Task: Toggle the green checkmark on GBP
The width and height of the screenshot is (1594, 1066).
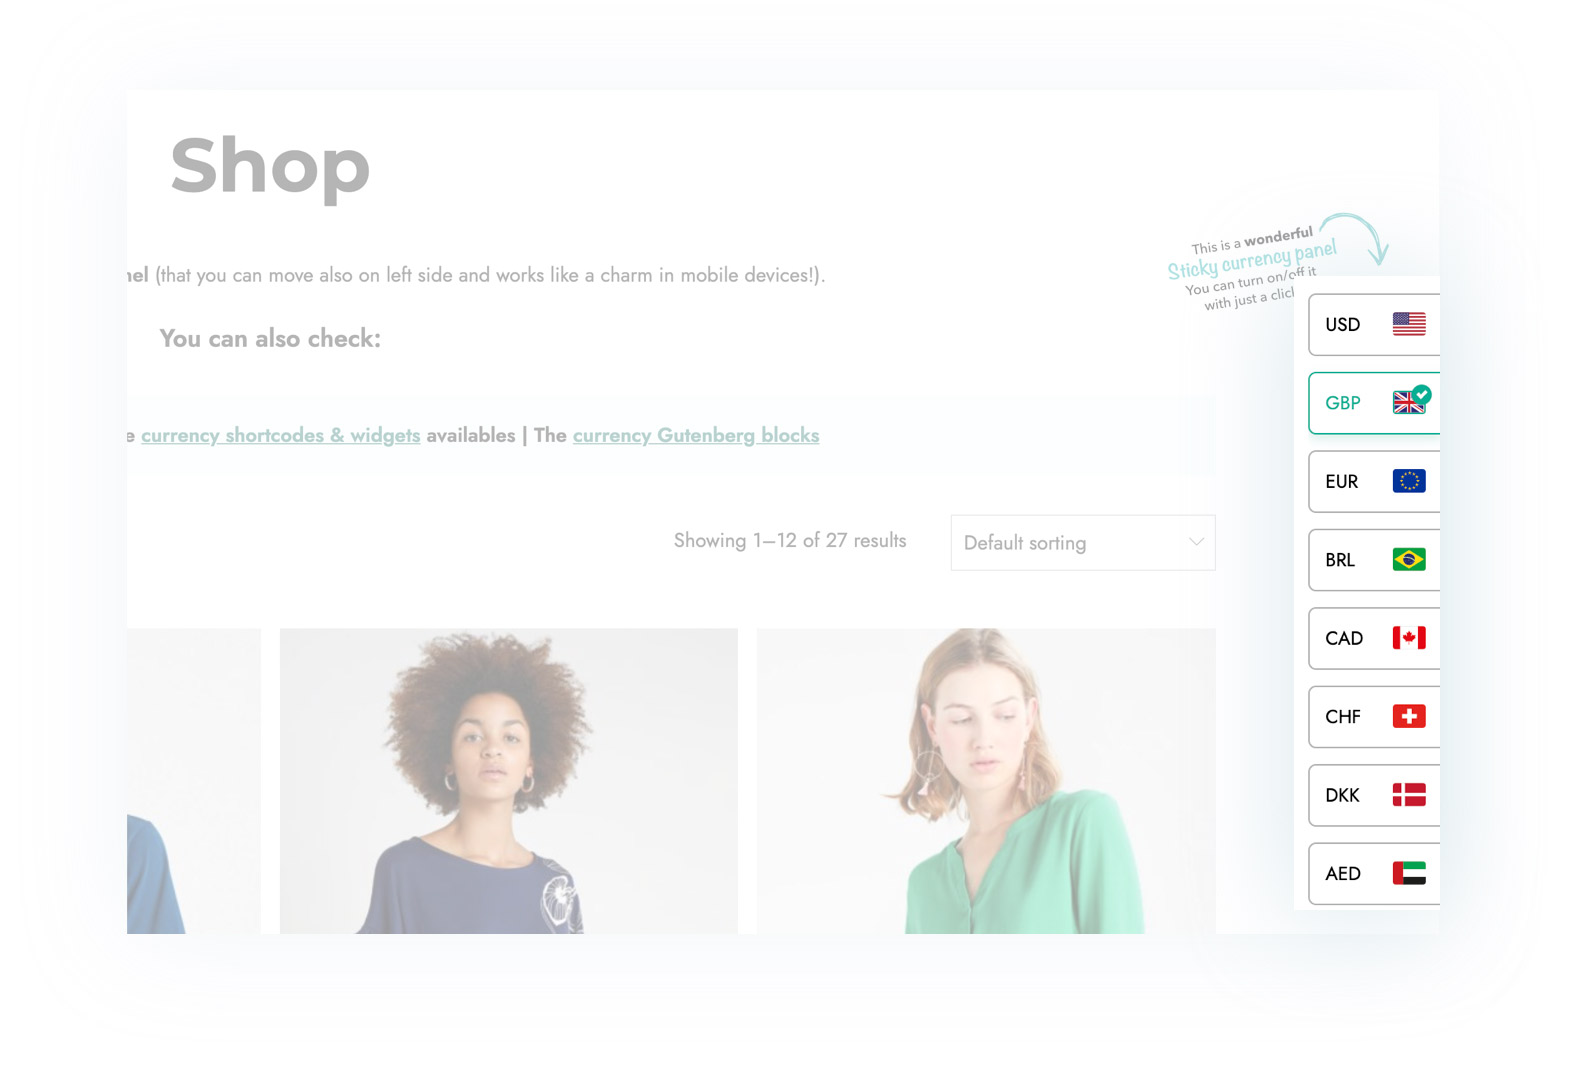Action: click(1422, 394)
